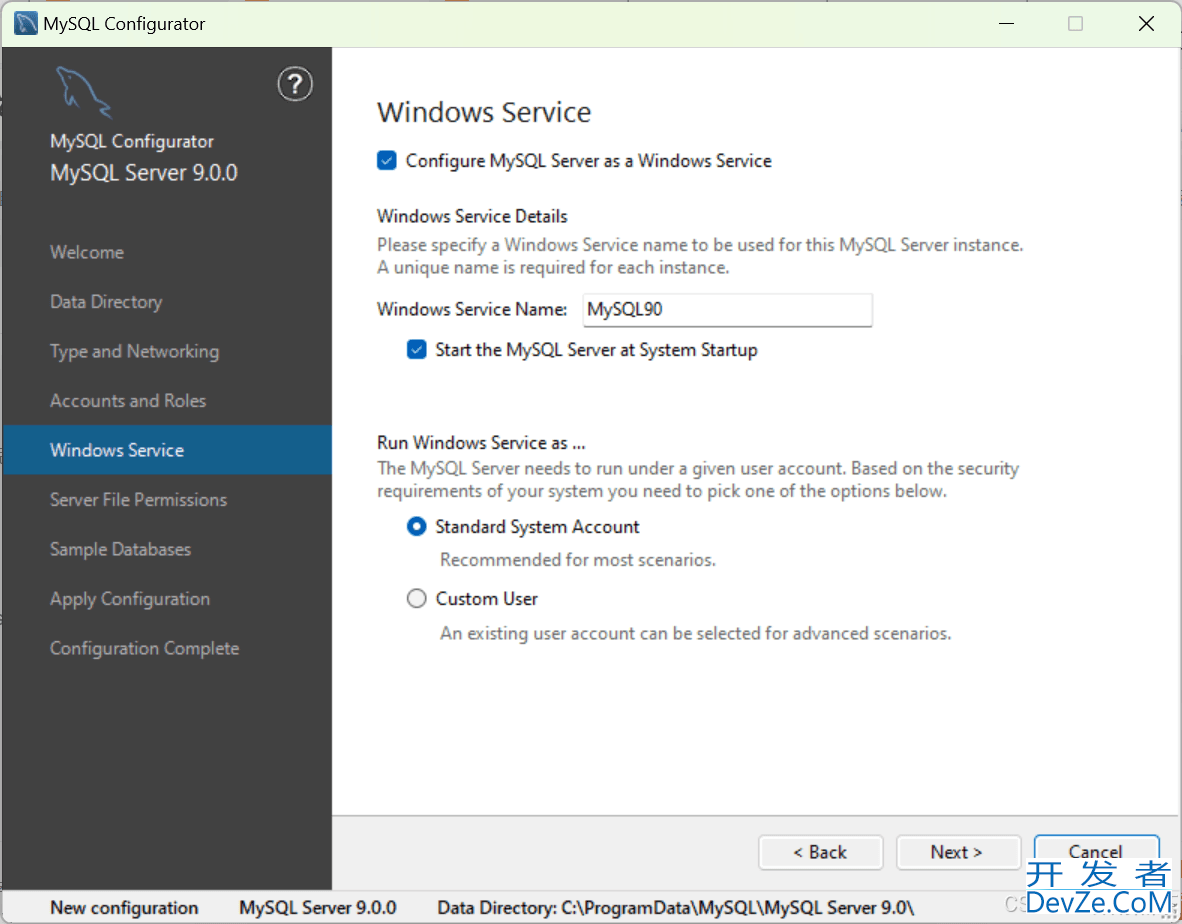Jump to Server File Permissions step

[x=139, y=500]
